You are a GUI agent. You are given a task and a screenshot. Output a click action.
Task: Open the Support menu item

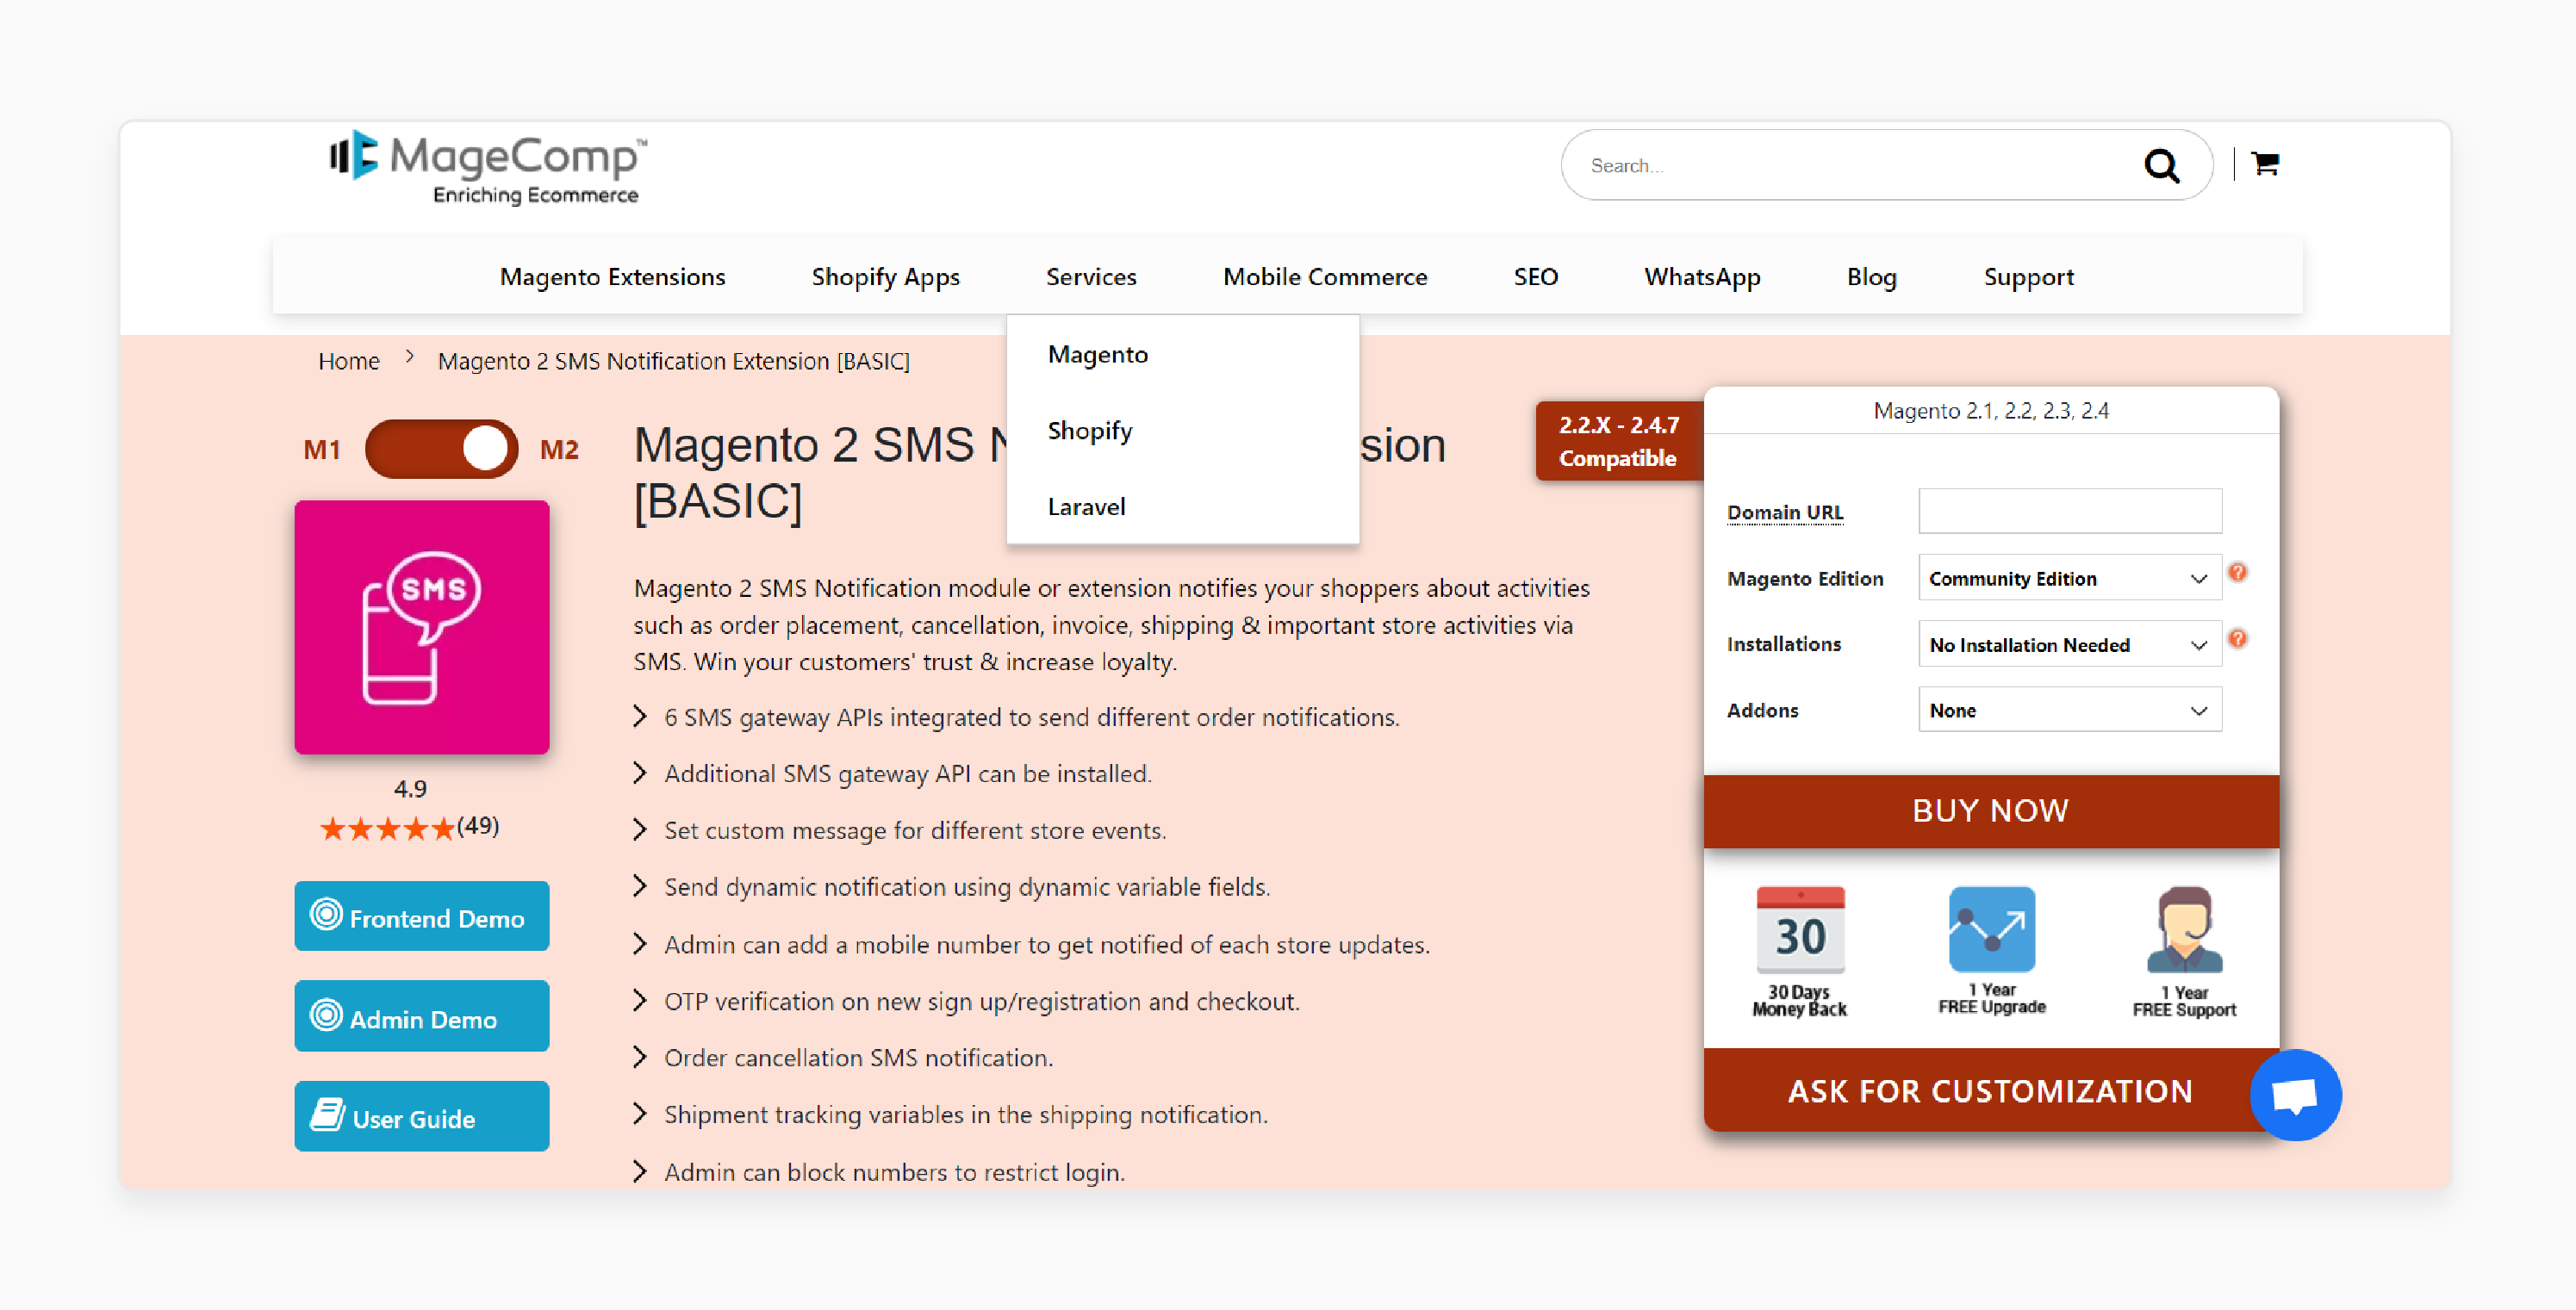(2028, 277)
